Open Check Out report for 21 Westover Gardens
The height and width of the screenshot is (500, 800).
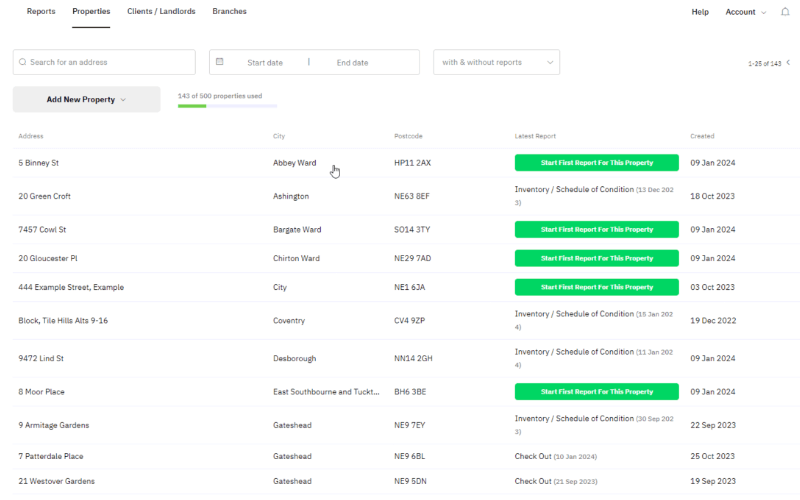556,481
